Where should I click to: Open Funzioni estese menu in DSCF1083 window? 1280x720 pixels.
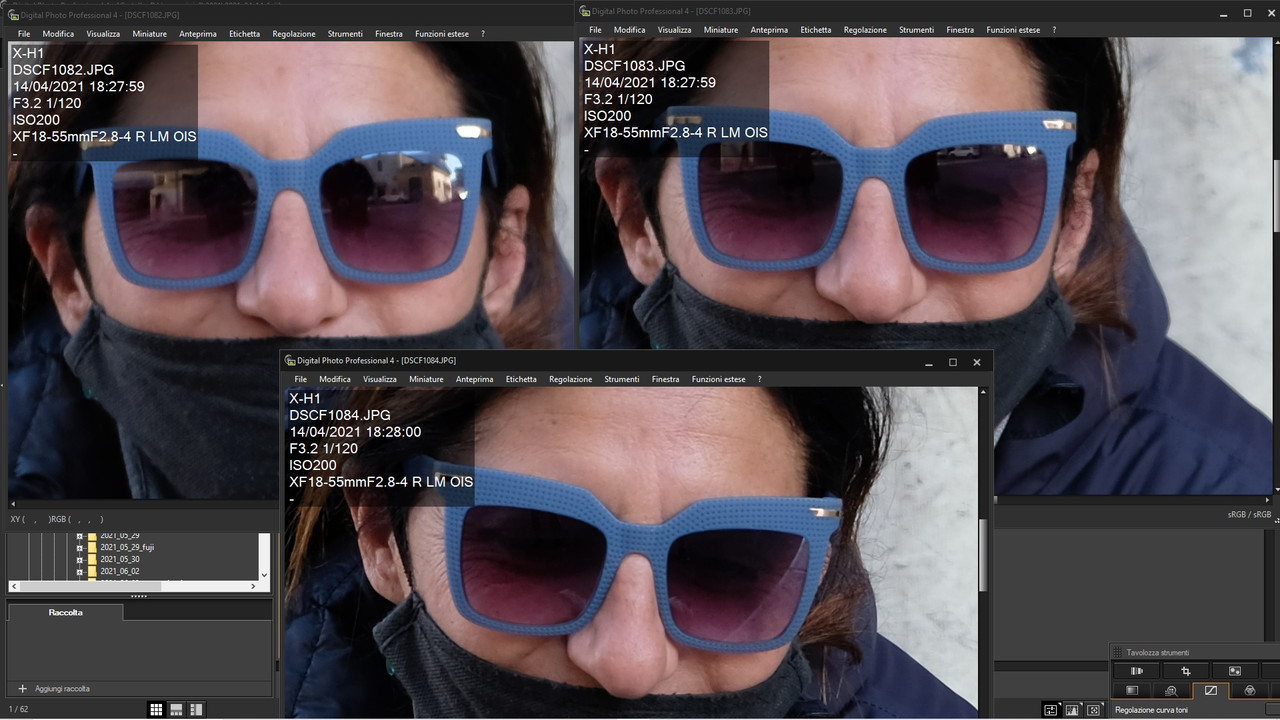1014,30
